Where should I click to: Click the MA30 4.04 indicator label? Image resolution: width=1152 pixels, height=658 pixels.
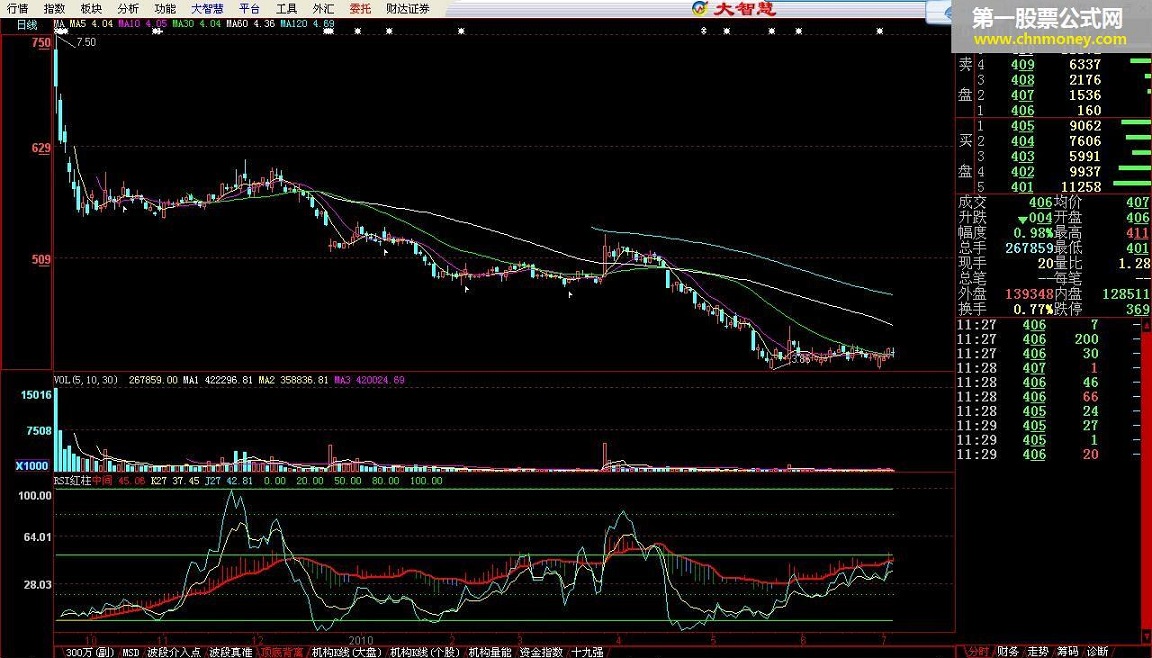[x=196, y=24]
